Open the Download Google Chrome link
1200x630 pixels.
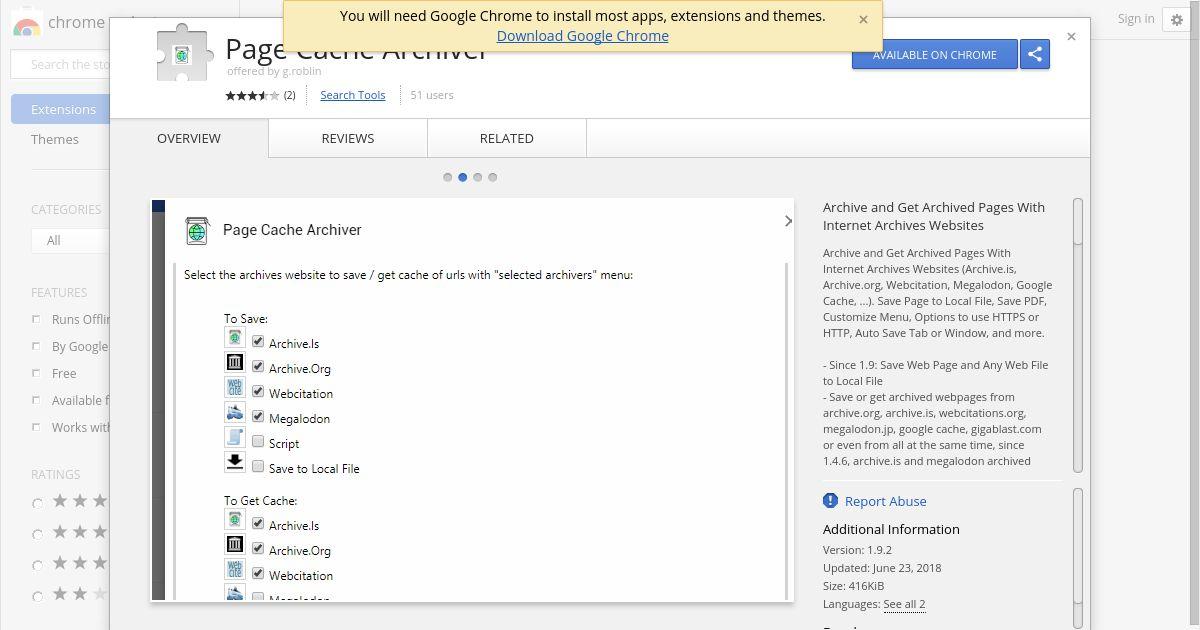point(583,36)
